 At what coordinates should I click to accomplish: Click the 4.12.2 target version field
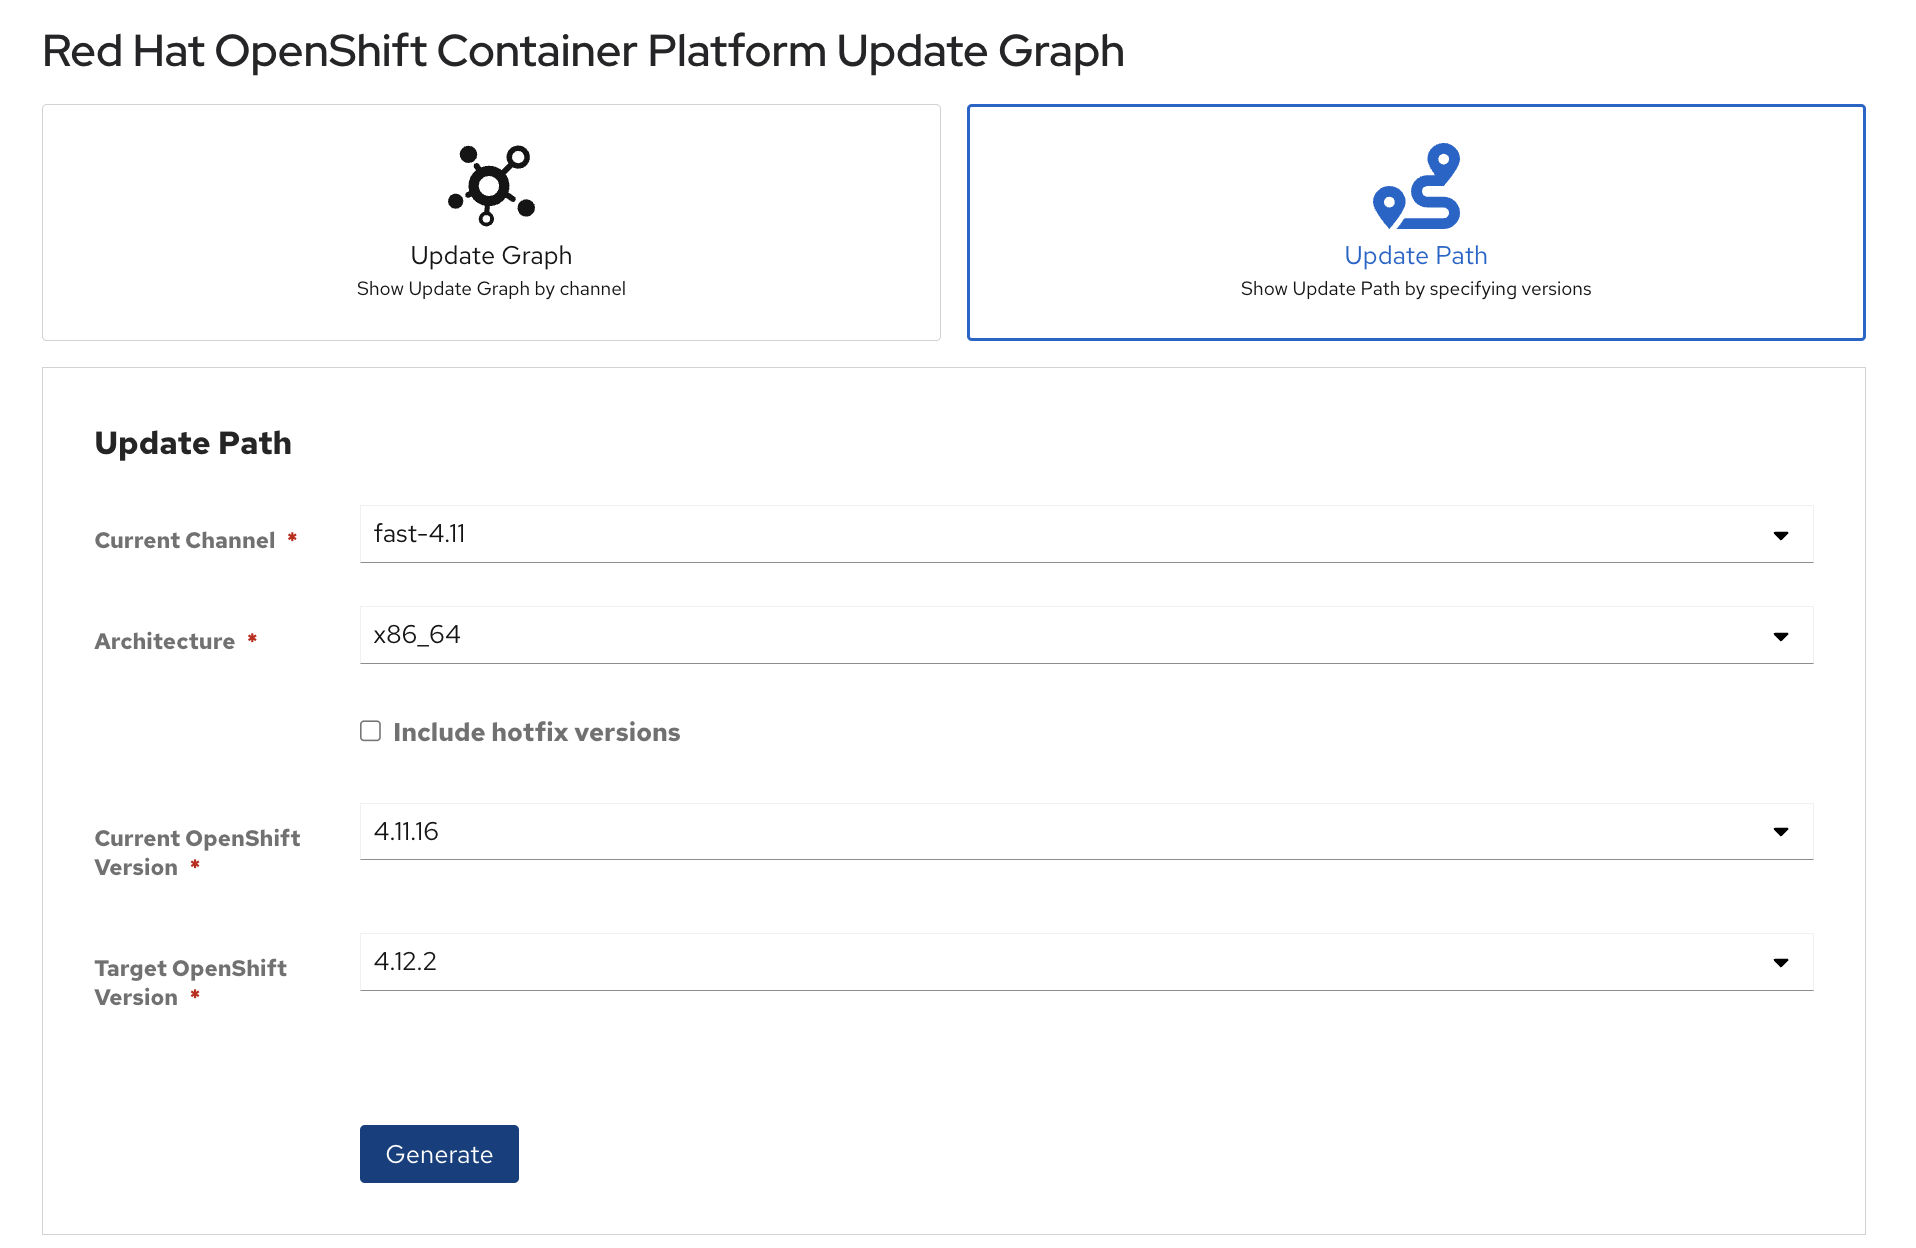click(x=700, y=961)
